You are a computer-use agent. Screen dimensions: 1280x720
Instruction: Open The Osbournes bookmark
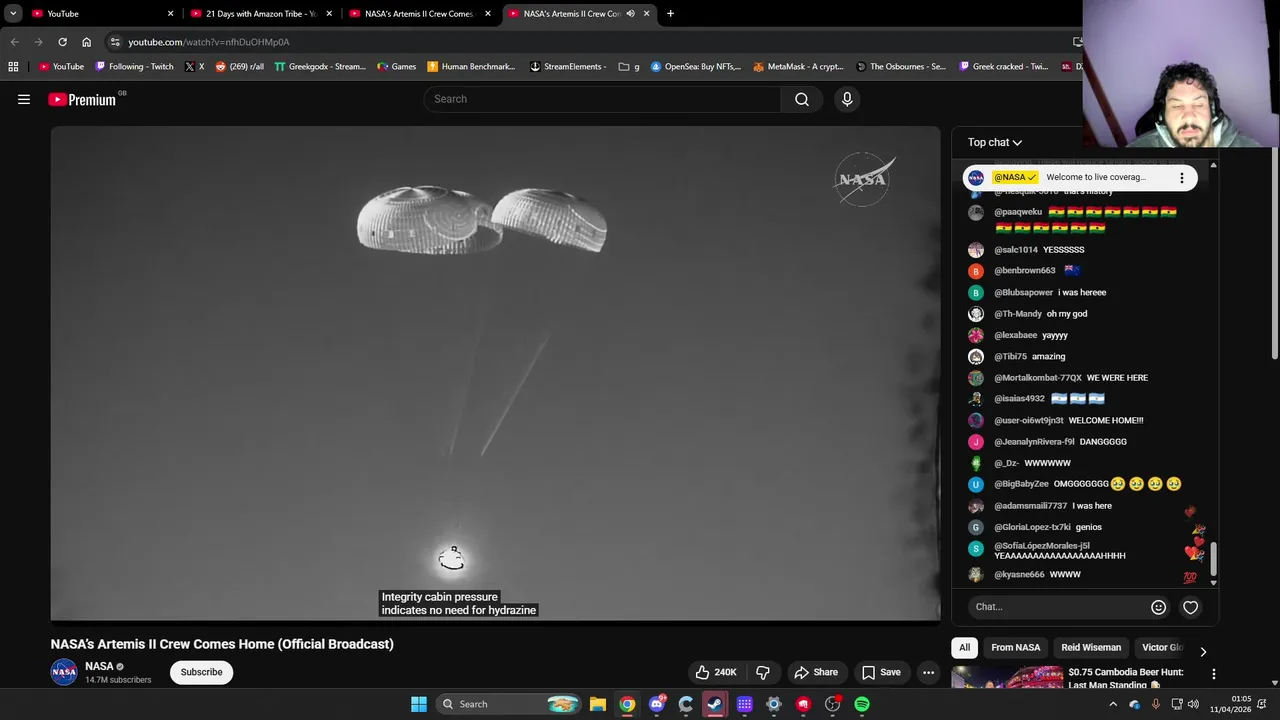[x=900, y=66]
